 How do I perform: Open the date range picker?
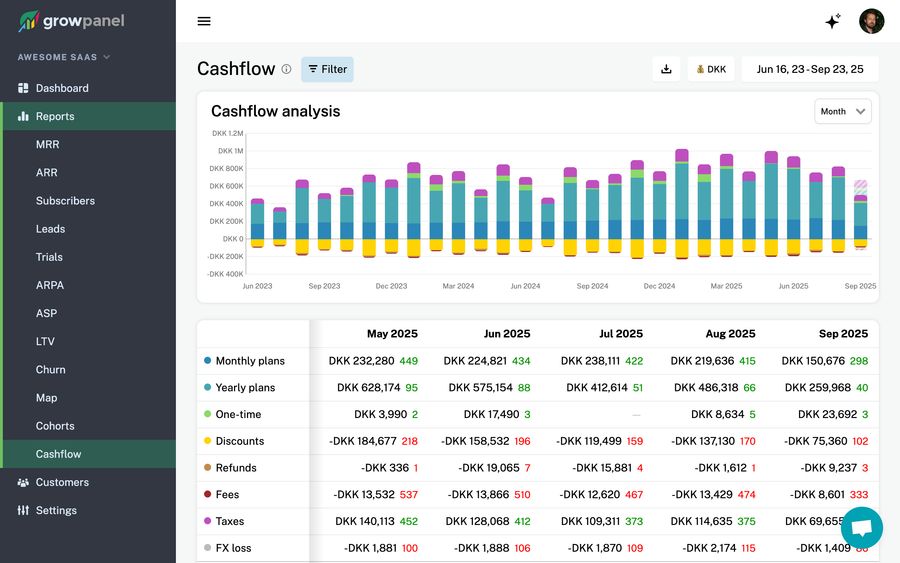tap(810, 69)
